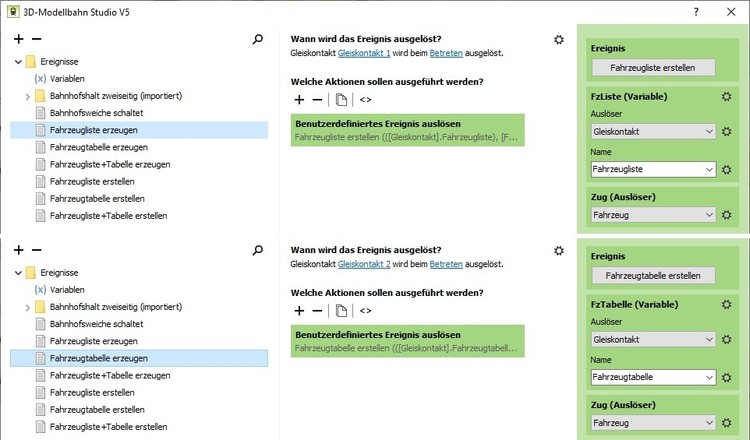Open Gleiskontakt 1 link
This screenshot has height=440, width=750.
[364, 52]
